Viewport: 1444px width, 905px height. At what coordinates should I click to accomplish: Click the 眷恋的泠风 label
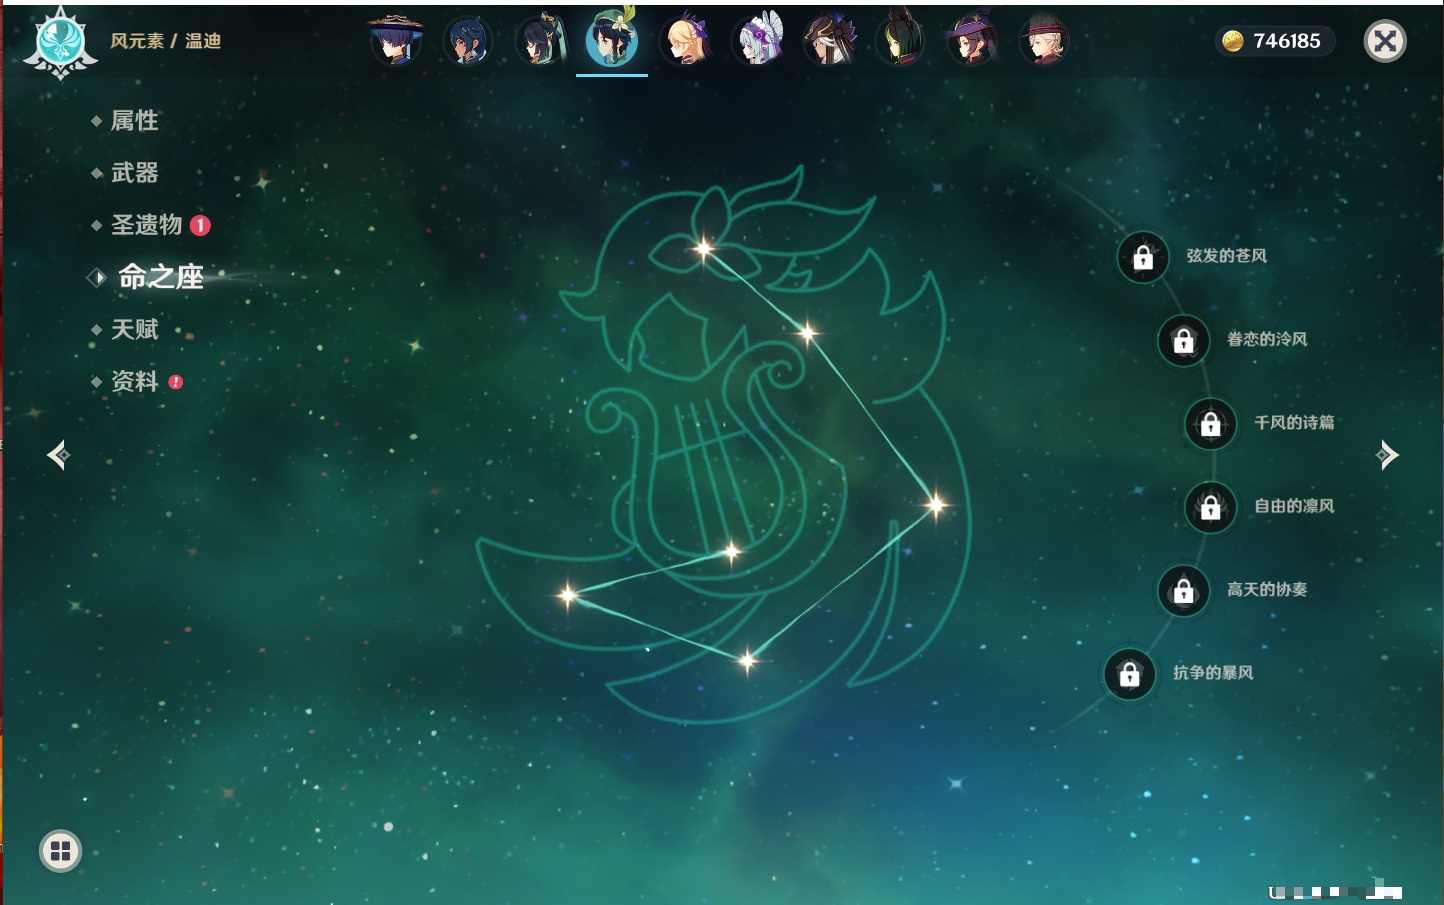1267,339
